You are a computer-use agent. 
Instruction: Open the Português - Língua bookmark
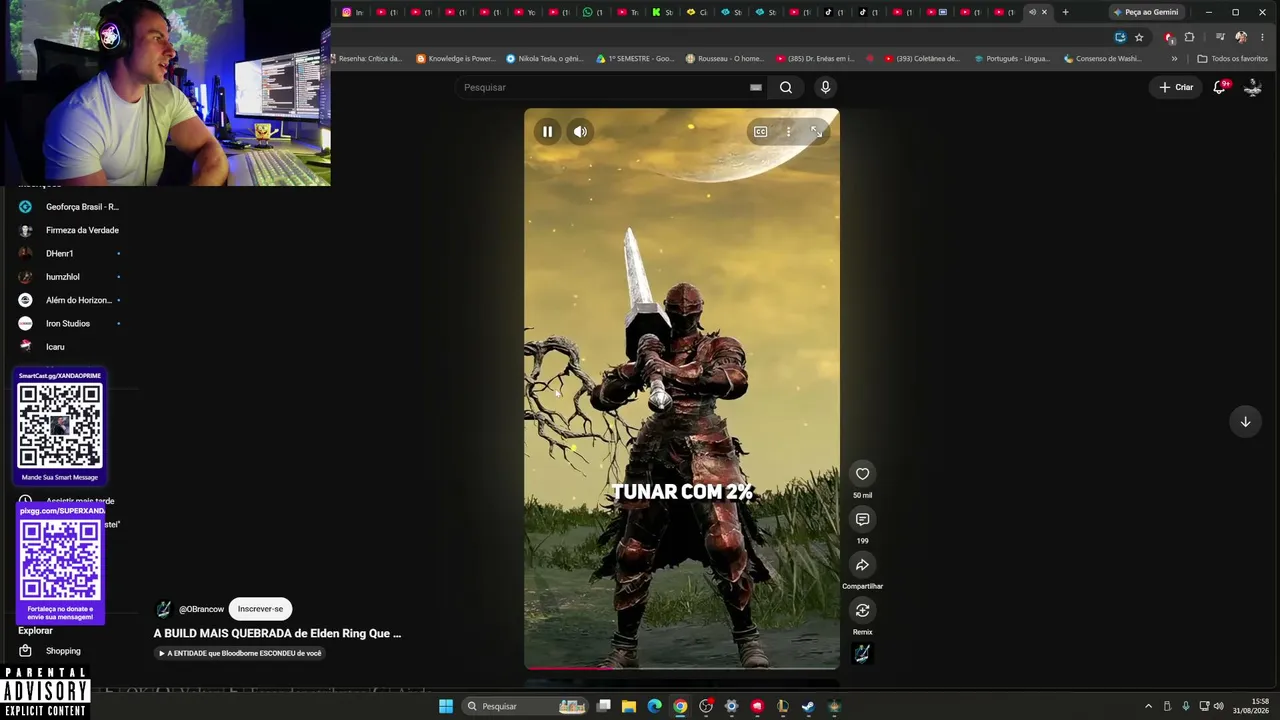coord(1013,59)
